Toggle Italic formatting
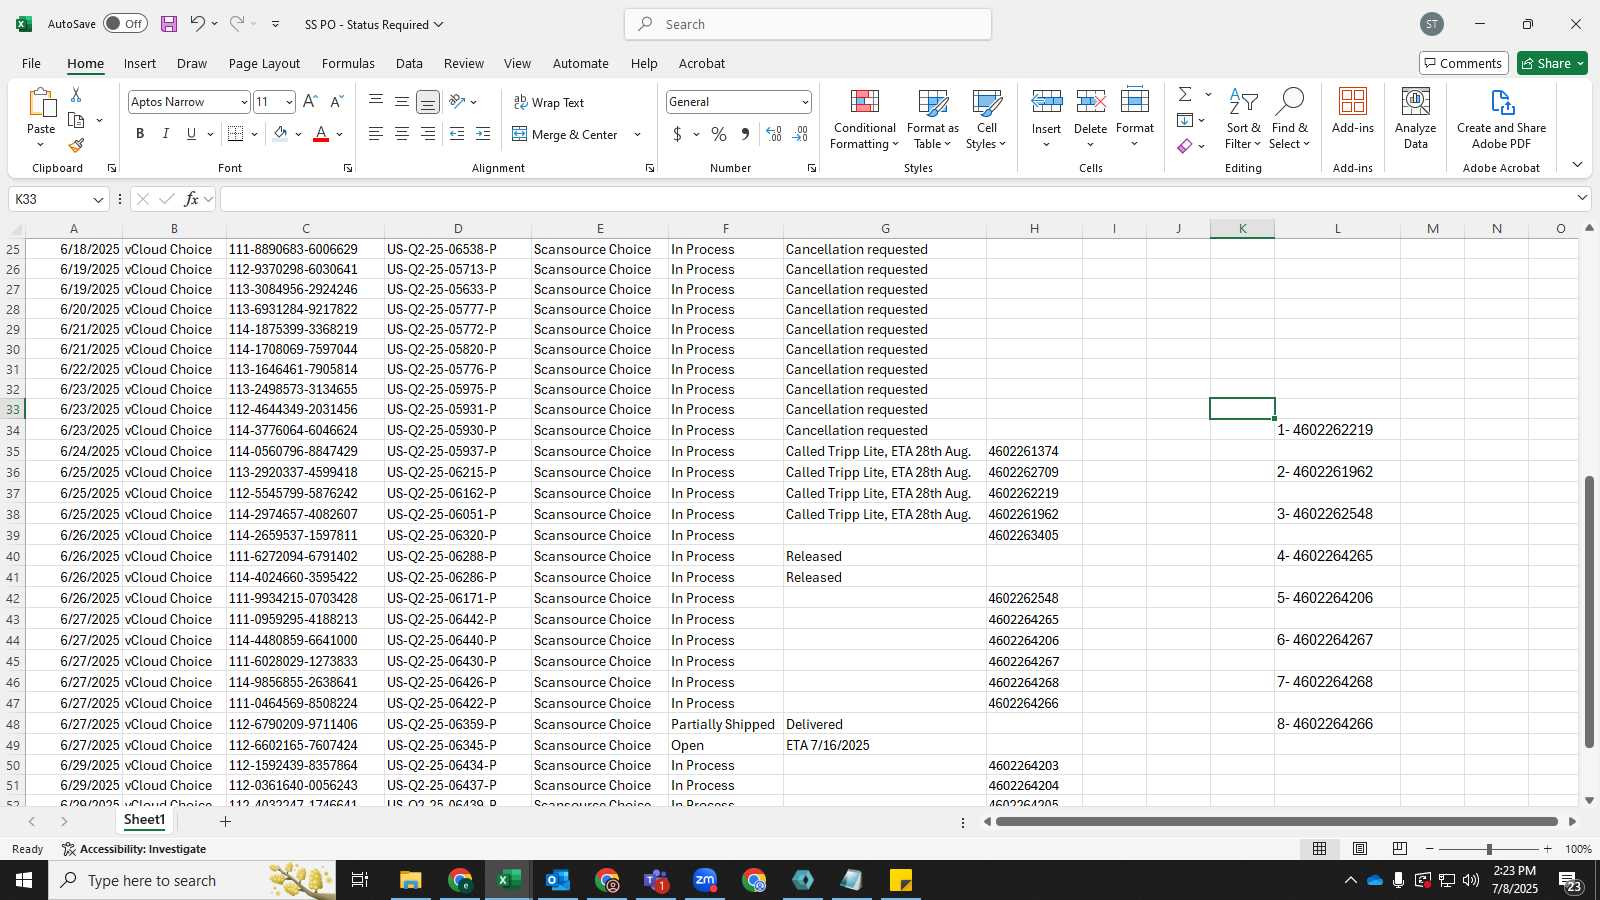This screenshot has height=900, width=1600. pos(165,134)
